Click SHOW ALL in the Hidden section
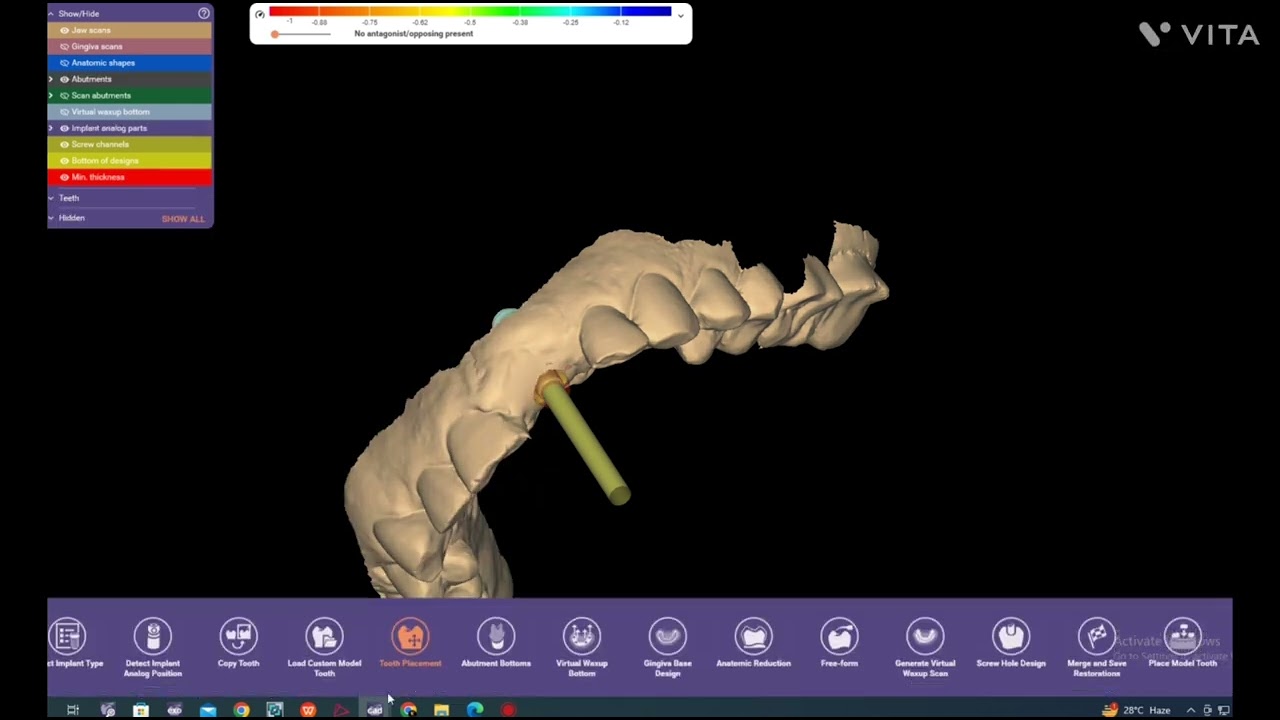Screen dimensions: 1280x720 183,219
